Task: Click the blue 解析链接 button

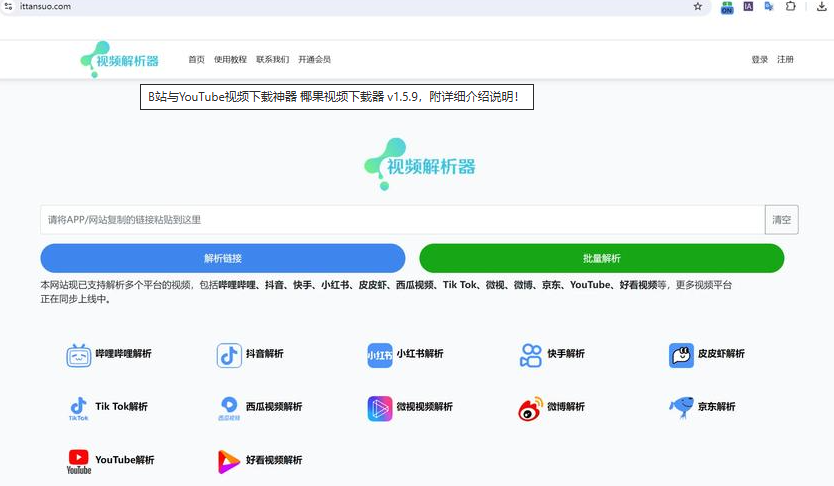Action: click(223, 258)
